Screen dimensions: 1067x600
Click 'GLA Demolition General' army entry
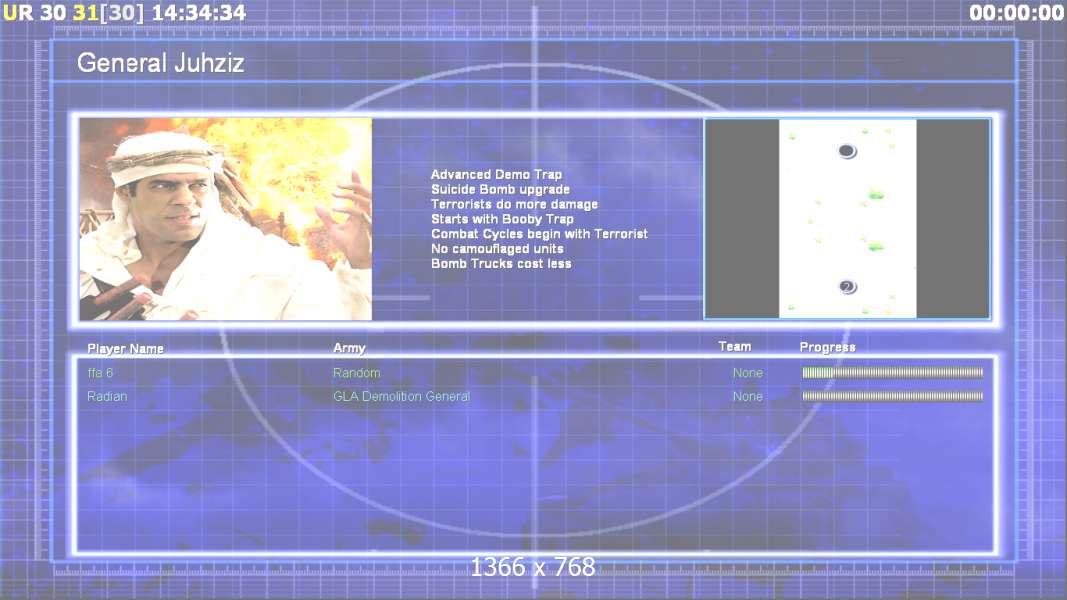[x=401, y=396]
